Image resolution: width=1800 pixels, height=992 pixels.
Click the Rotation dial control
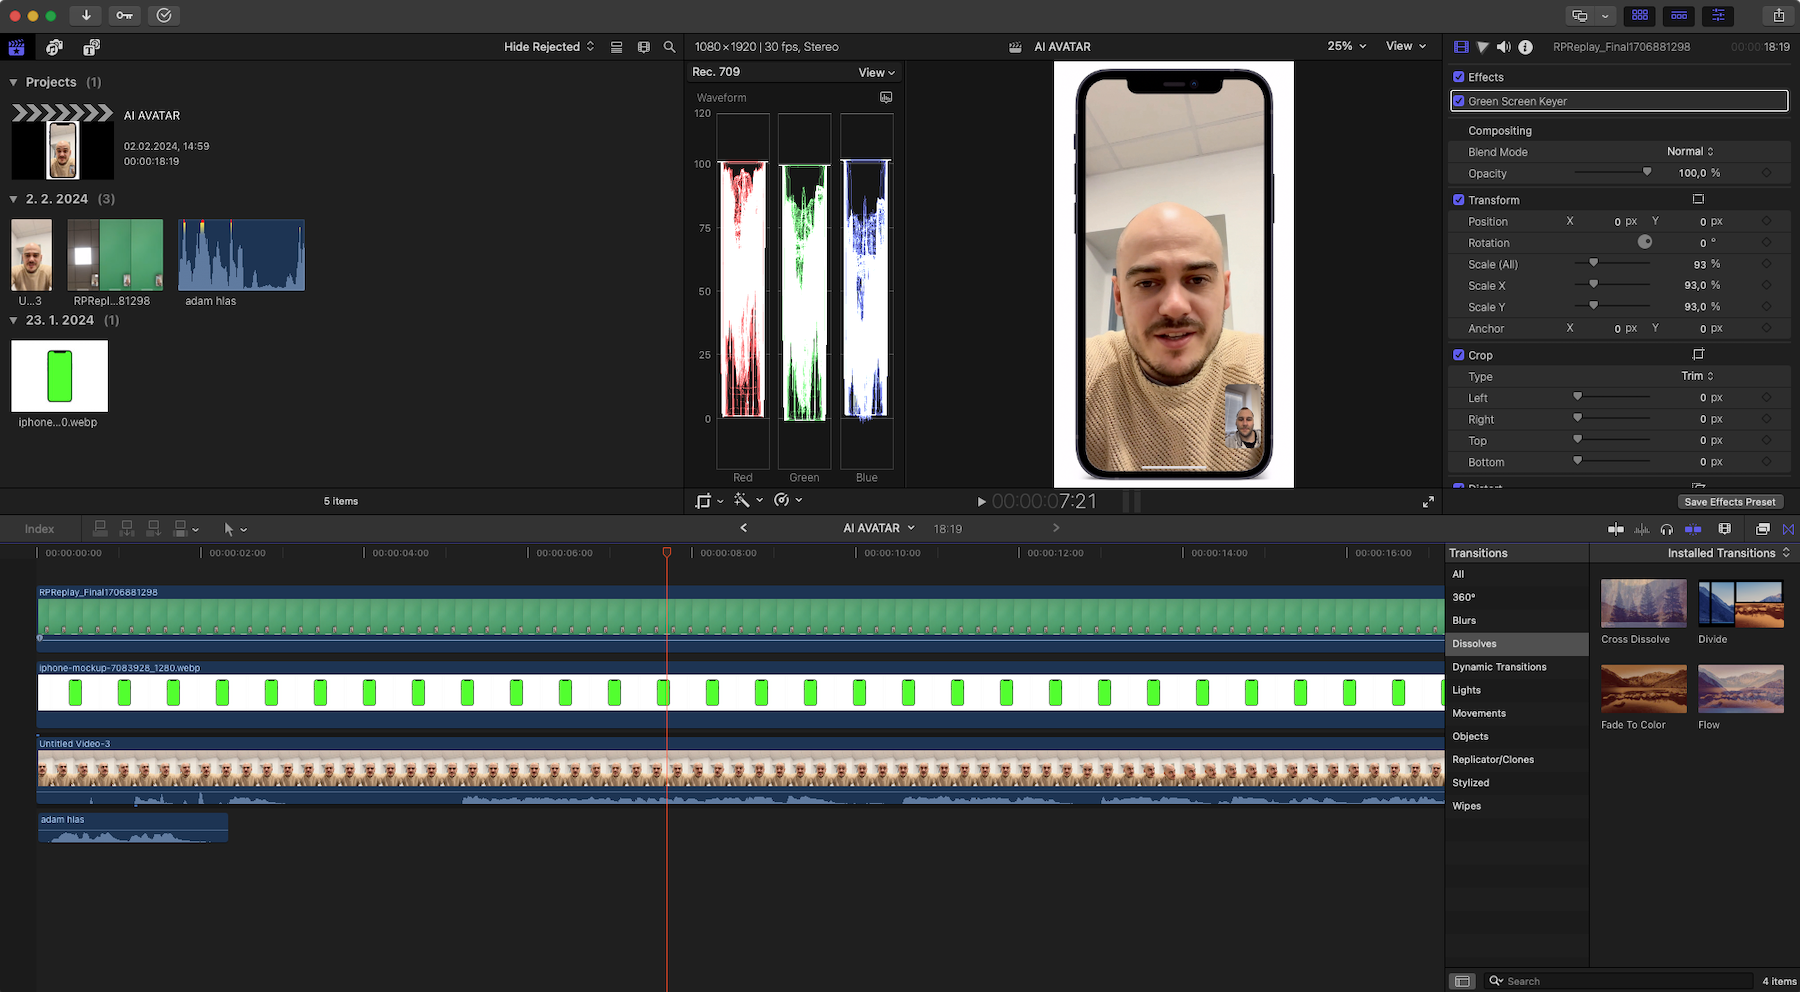[x=1644, y=242]
